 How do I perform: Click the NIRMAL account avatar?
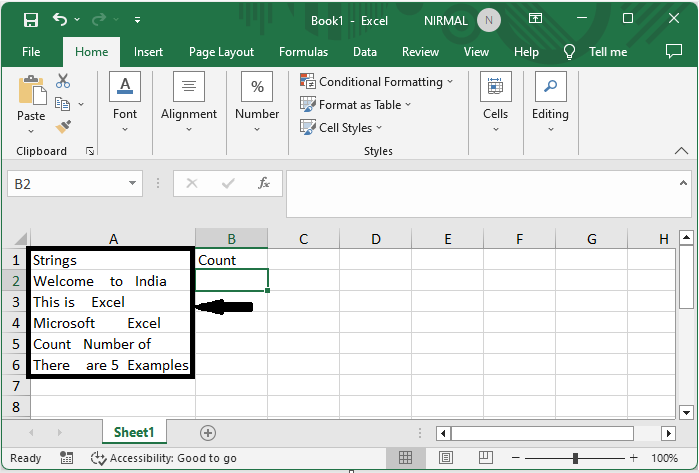coord(489,21)
